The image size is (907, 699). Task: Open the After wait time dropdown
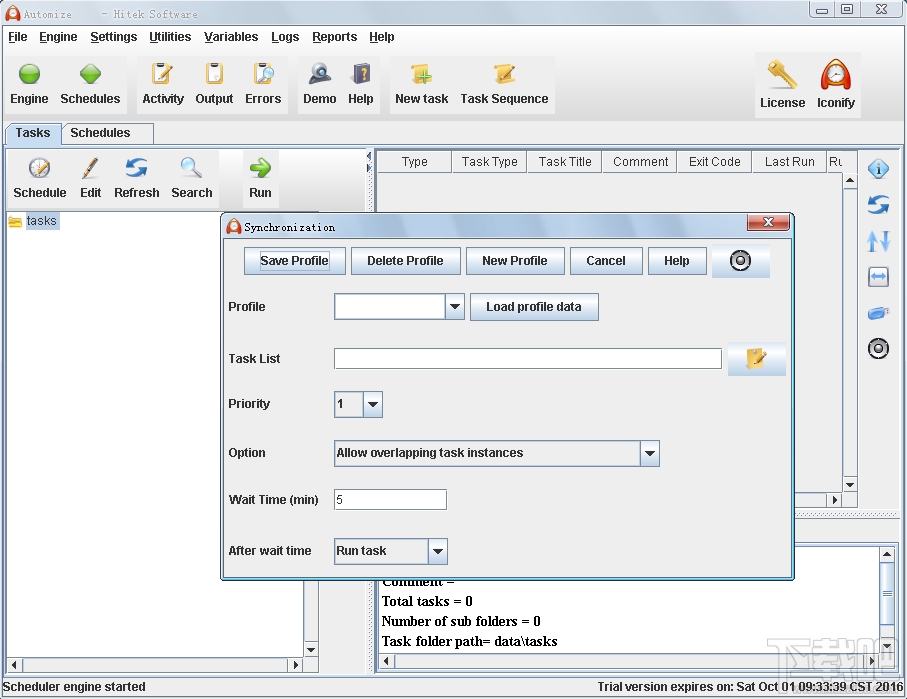point(437,551)
